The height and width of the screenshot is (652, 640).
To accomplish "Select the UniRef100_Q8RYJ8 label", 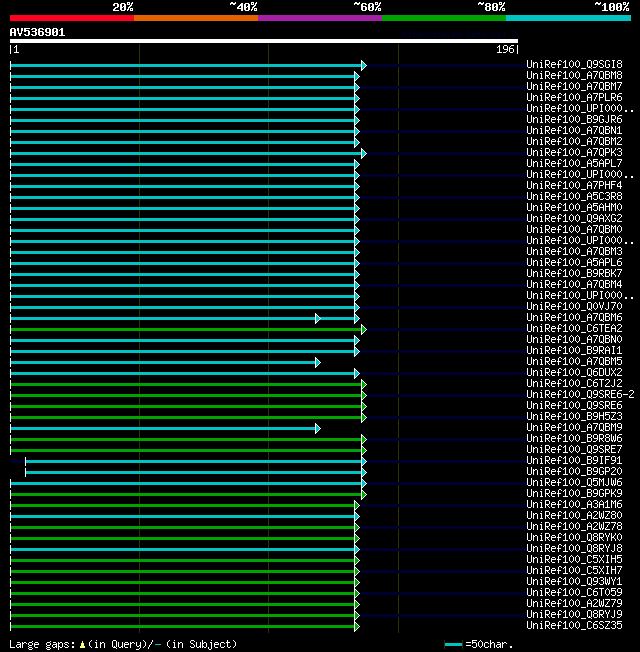I will [574, 548].
